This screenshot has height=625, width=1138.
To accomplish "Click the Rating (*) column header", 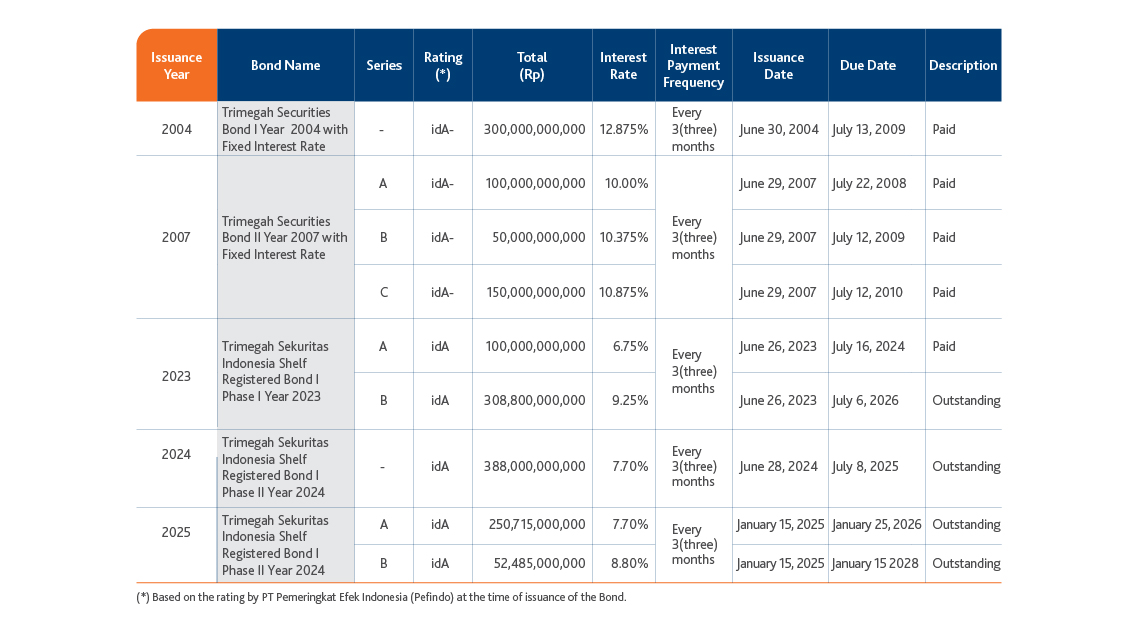I will click(x=443, y=65).
